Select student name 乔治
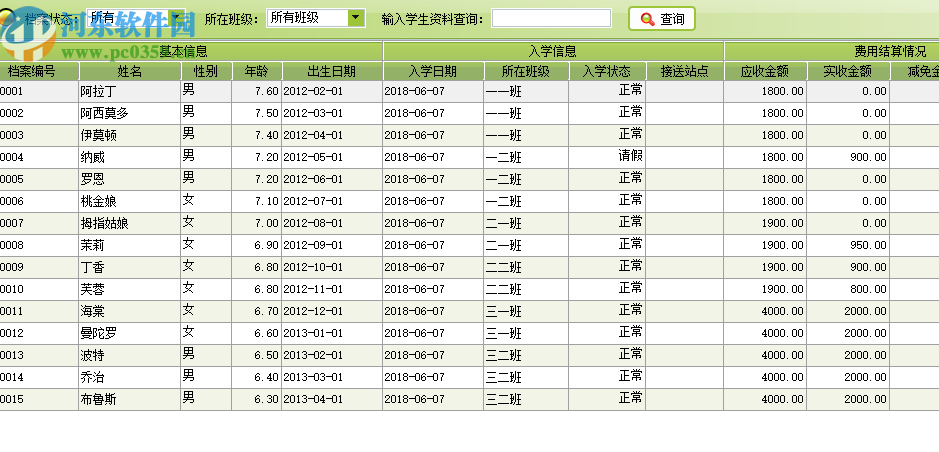Image resolution: width=939 pixels, height=452 pixels. [x=92, y=378]
